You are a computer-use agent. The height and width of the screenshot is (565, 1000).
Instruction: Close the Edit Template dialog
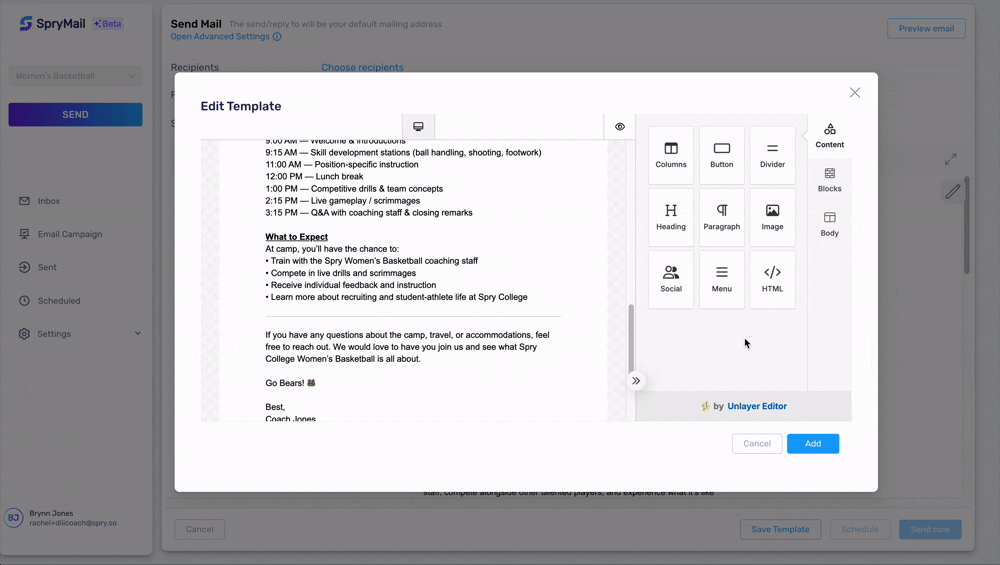click(x=855, y=92)
